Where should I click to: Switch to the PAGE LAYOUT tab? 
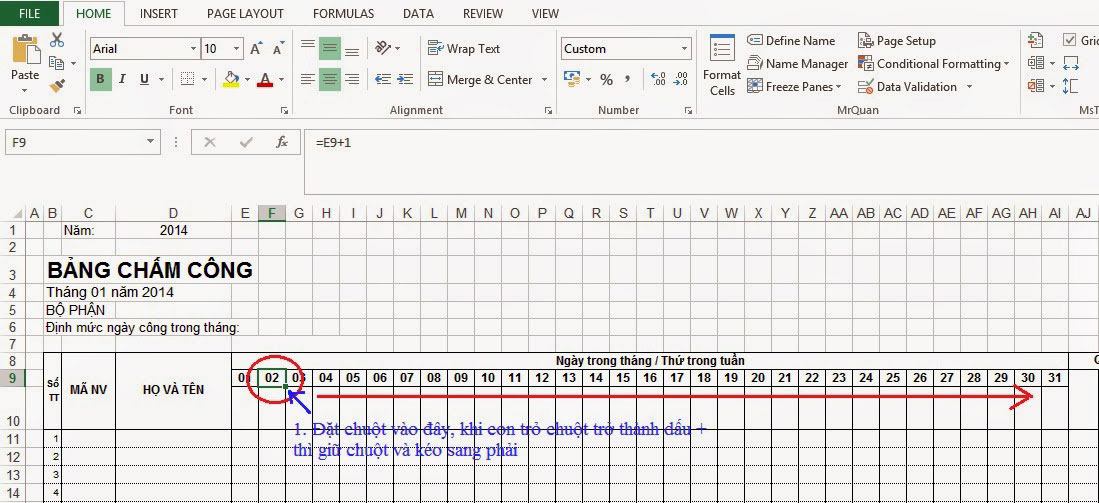[245, 13]
